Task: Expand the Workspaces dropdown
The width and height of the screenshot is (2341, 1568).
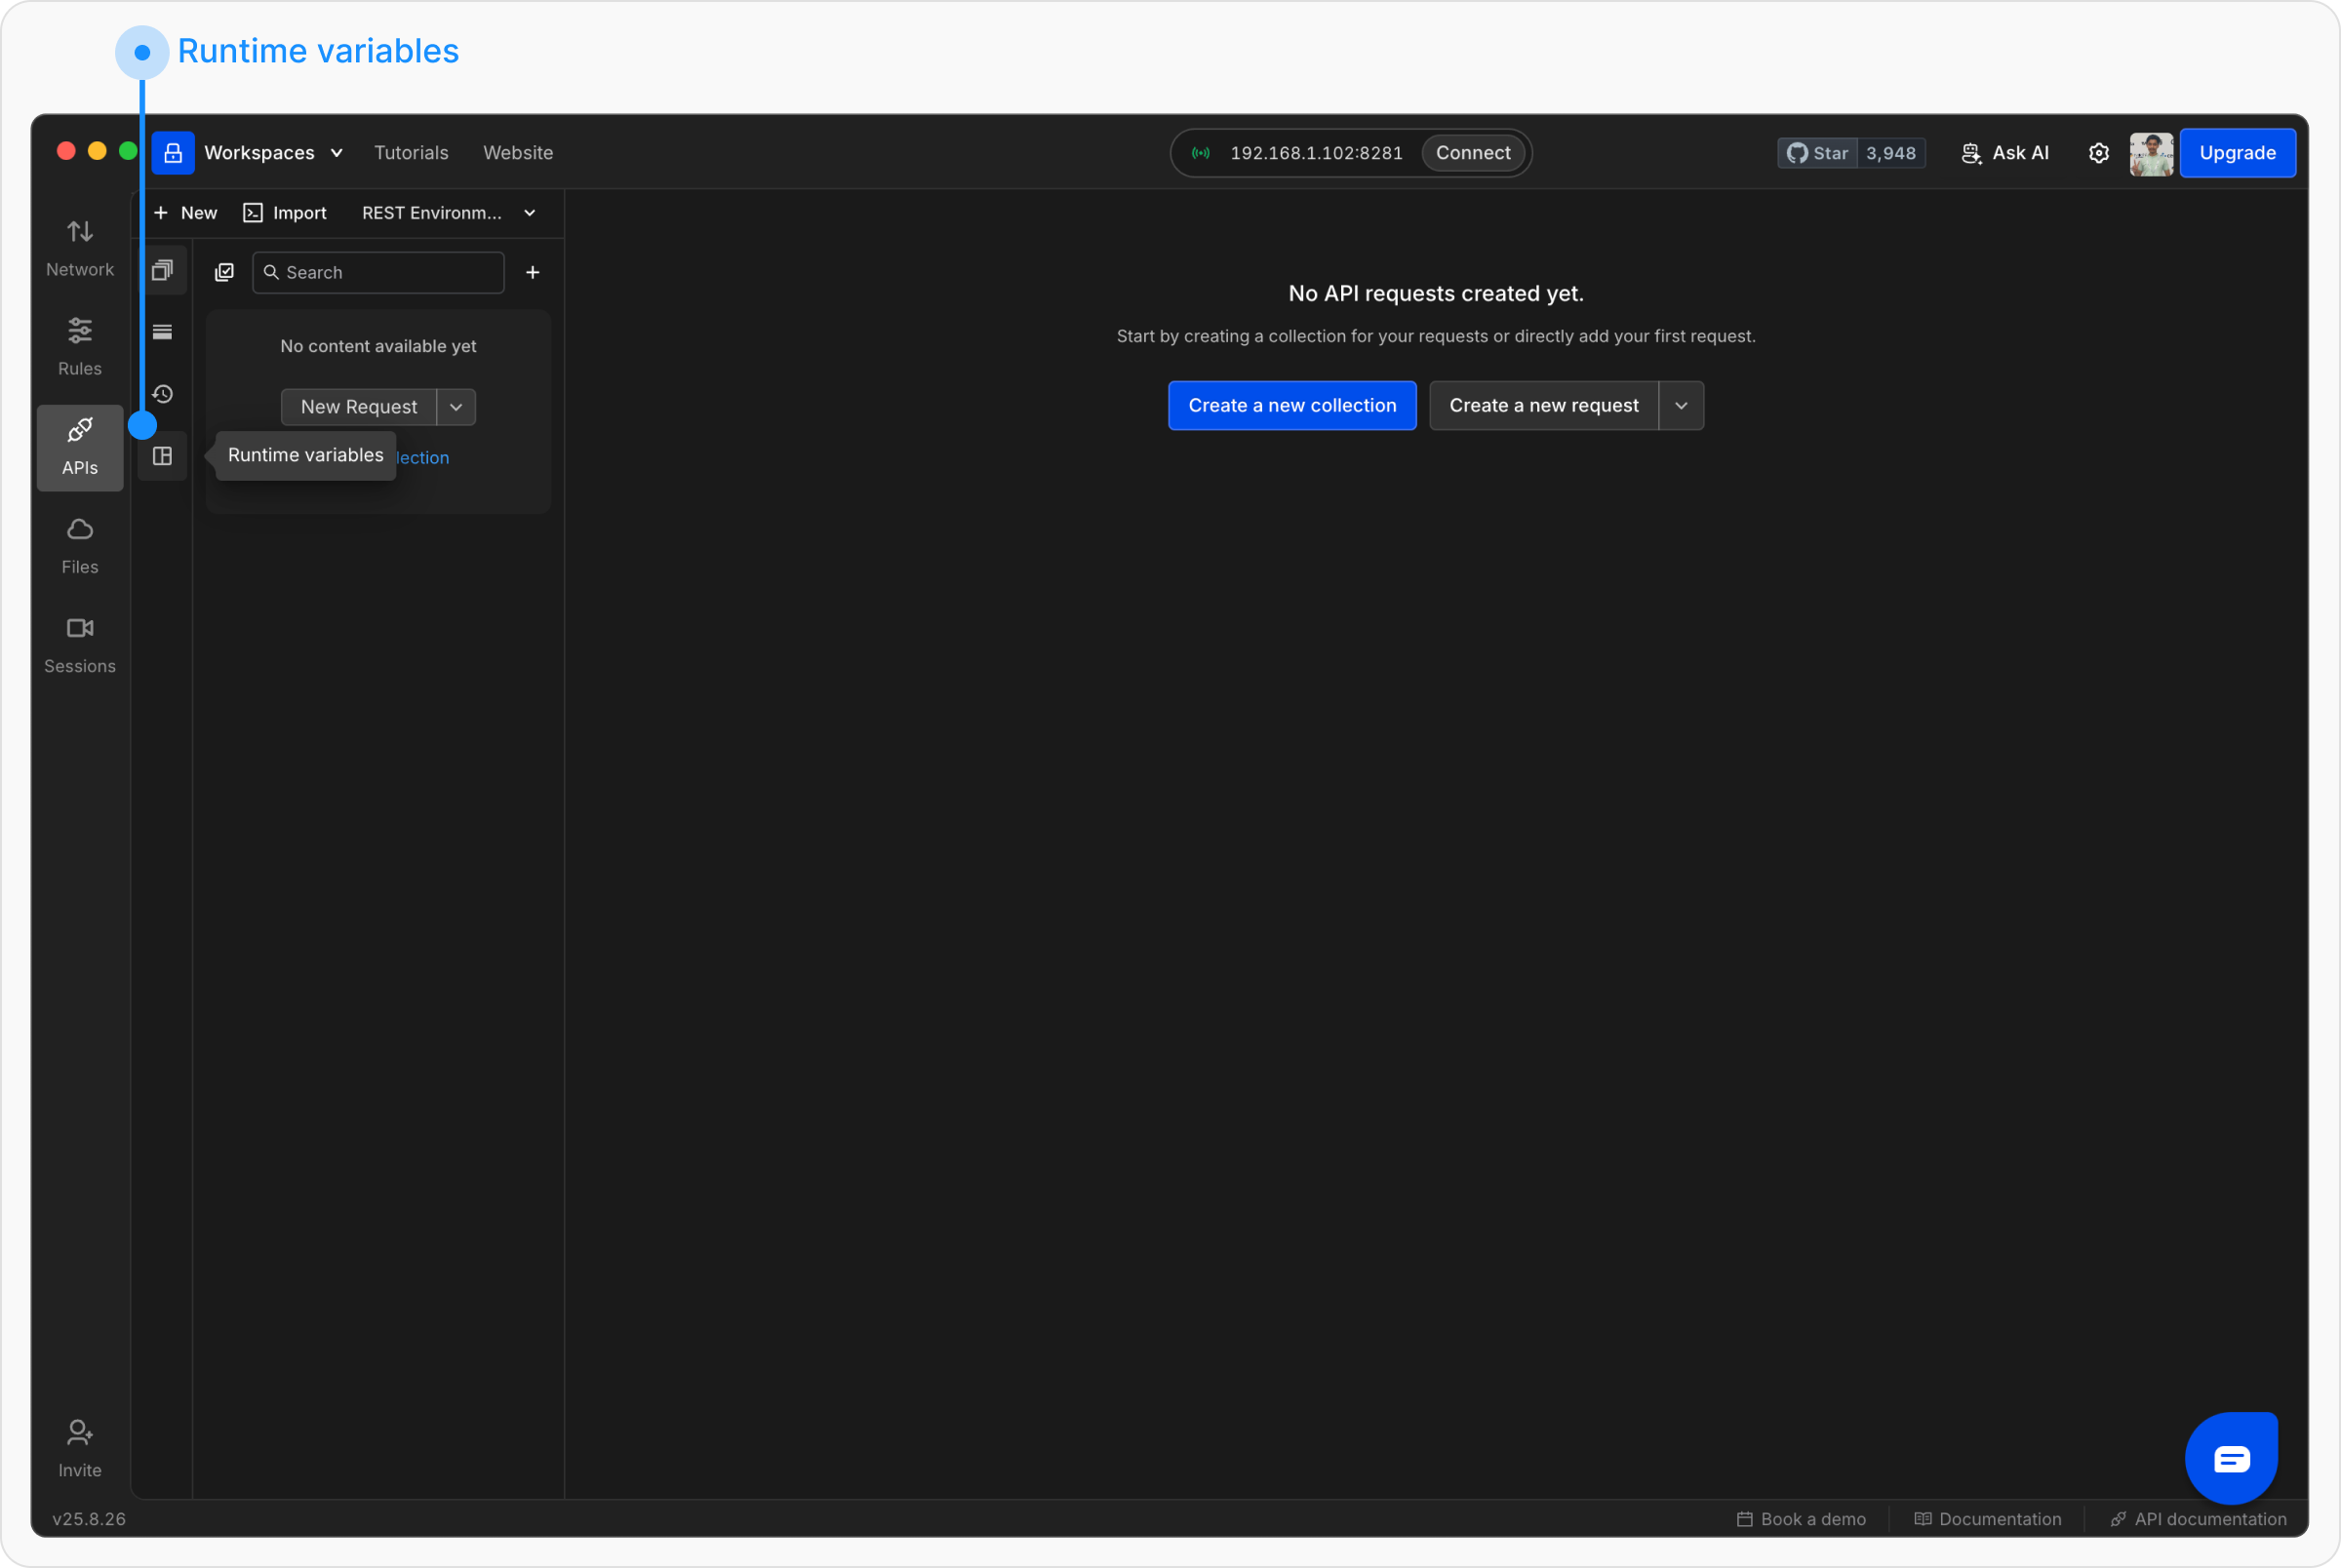Action: point(273,153)
